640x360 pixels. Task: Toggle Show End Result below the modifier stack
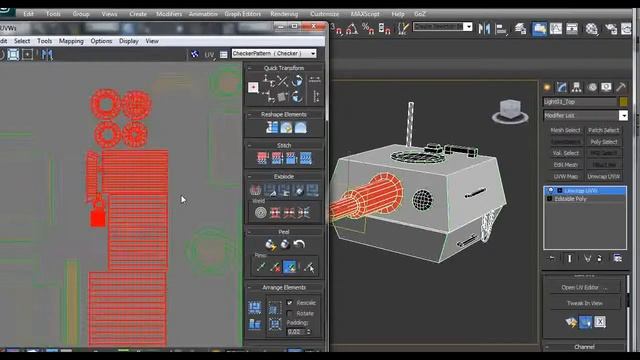[x=569, y=258]
